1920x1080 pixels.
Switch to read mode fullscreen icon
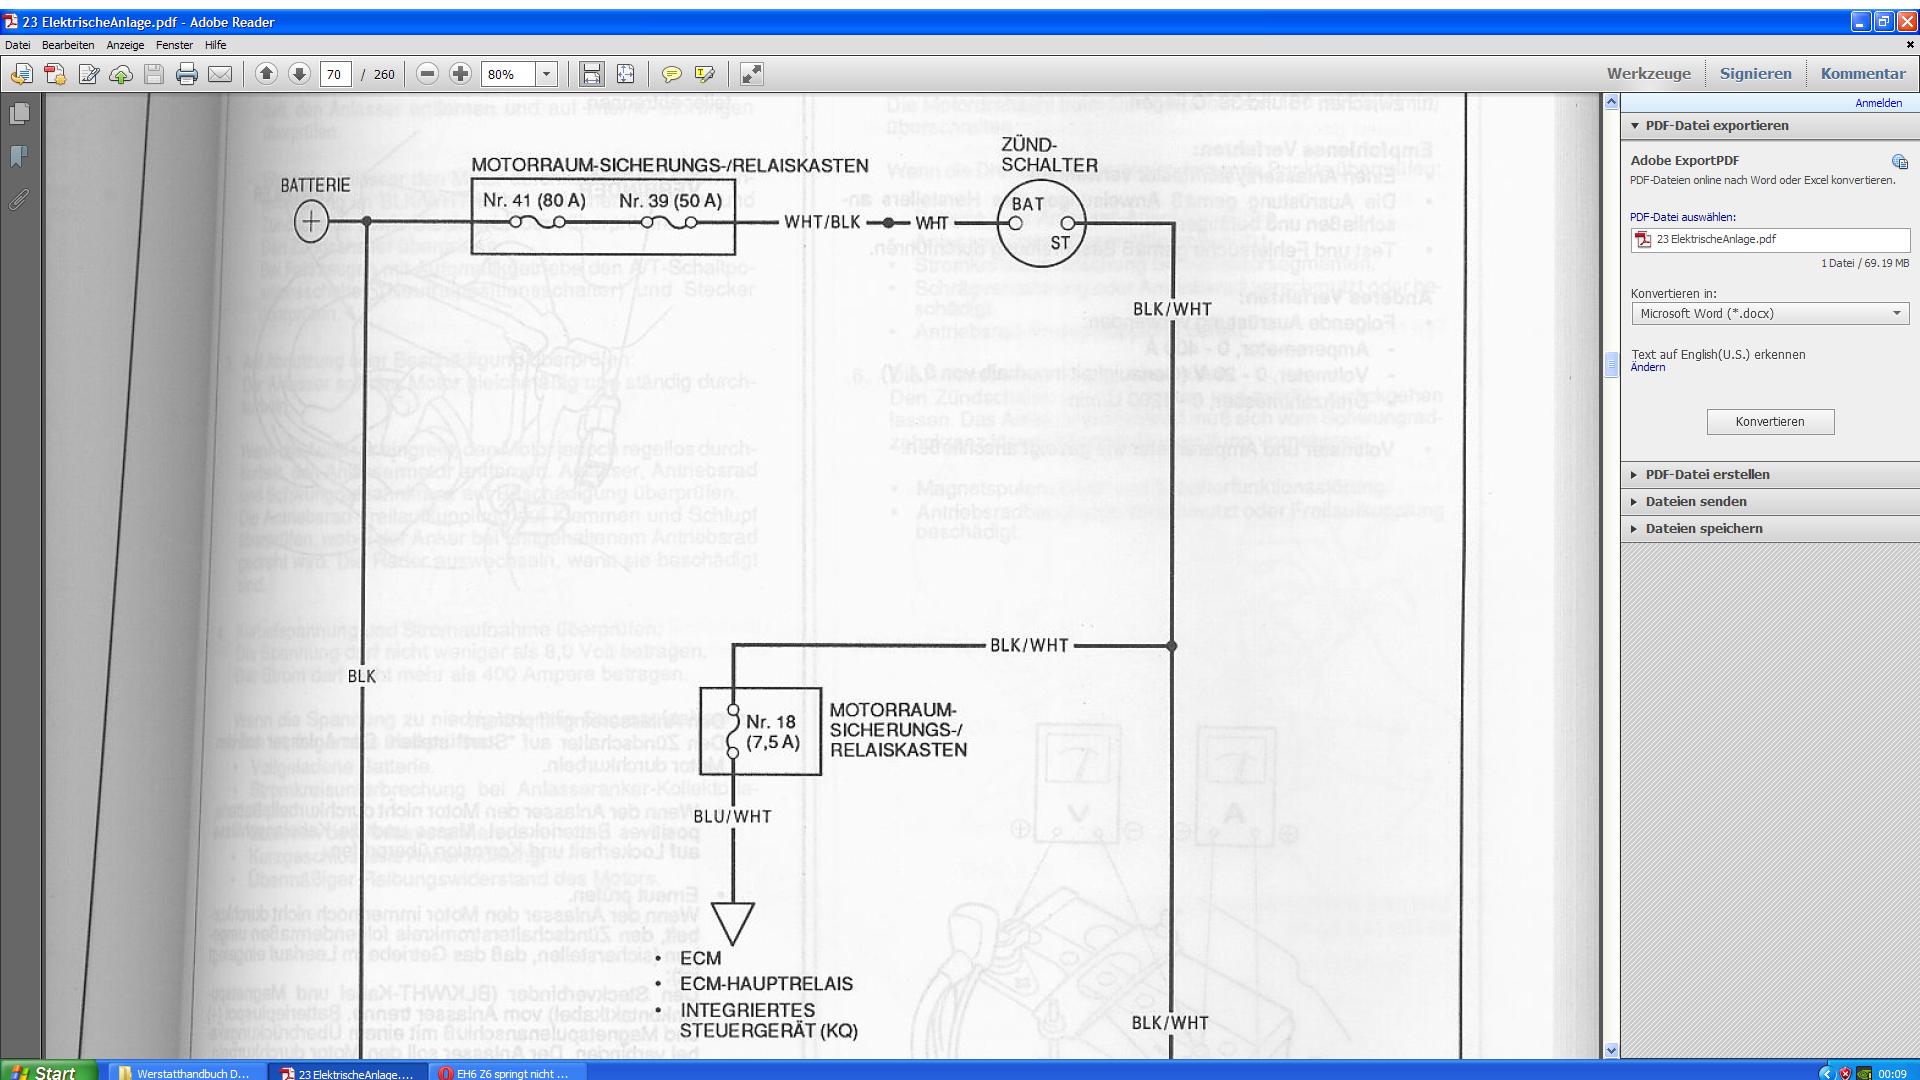click(751, 74)
